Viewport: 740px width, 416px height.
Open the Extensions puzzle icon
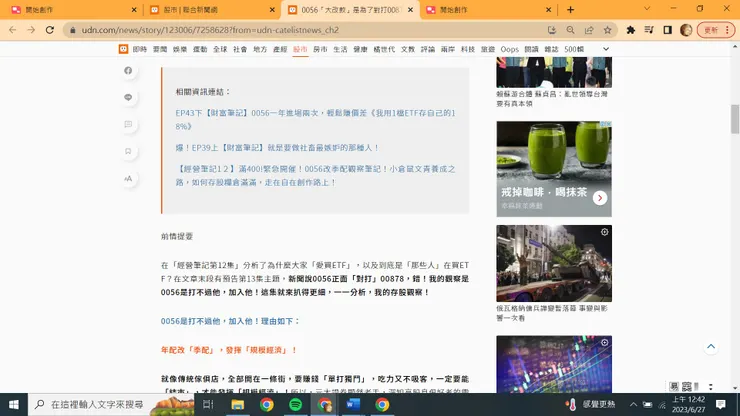[x=631, y=30]
